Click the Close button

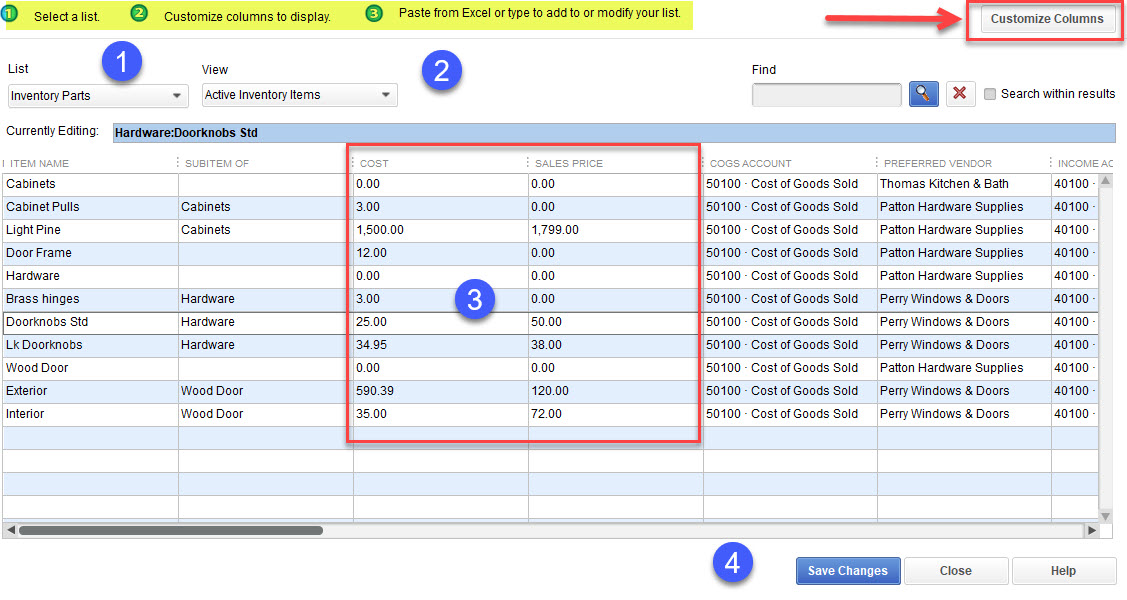[x=955, y=571]
